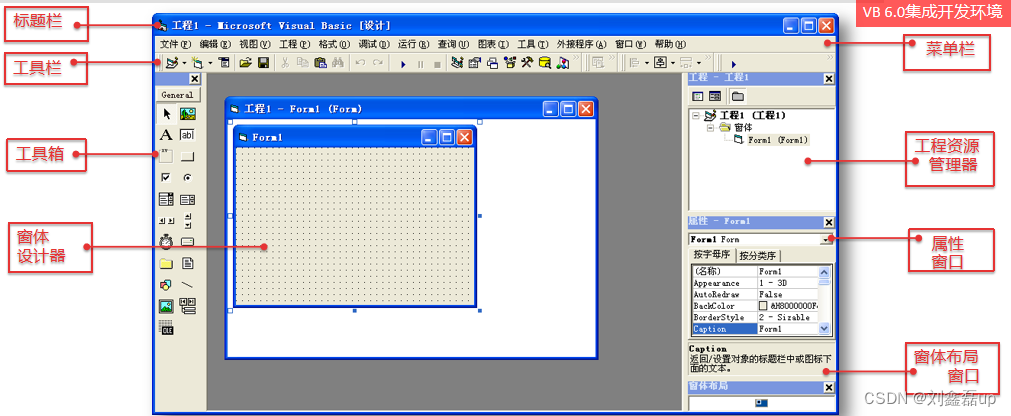Select the Image control in toolbox
This screenshot has width=1011, height=416.
166,306
